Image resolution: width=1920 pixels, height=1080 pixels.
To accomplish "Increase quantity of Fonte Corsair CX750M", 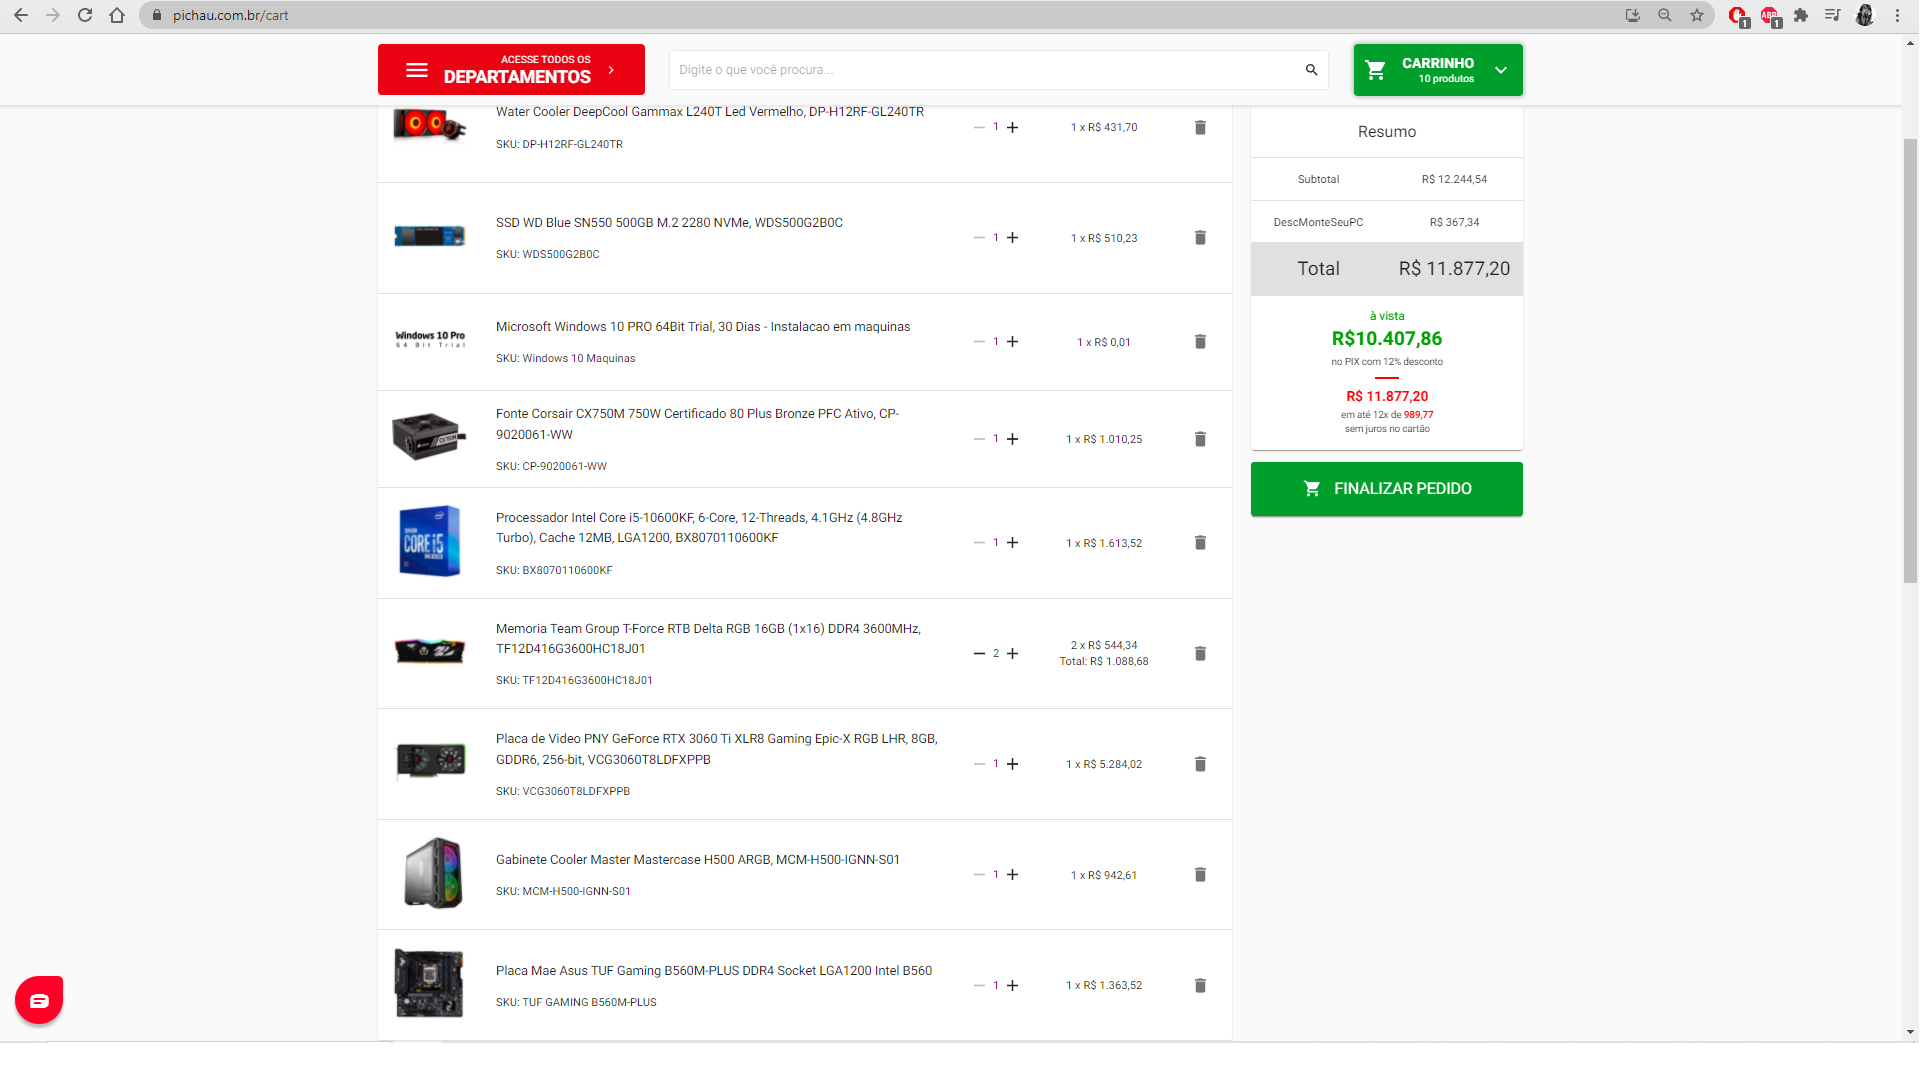I will click(x=1012, y=439).
